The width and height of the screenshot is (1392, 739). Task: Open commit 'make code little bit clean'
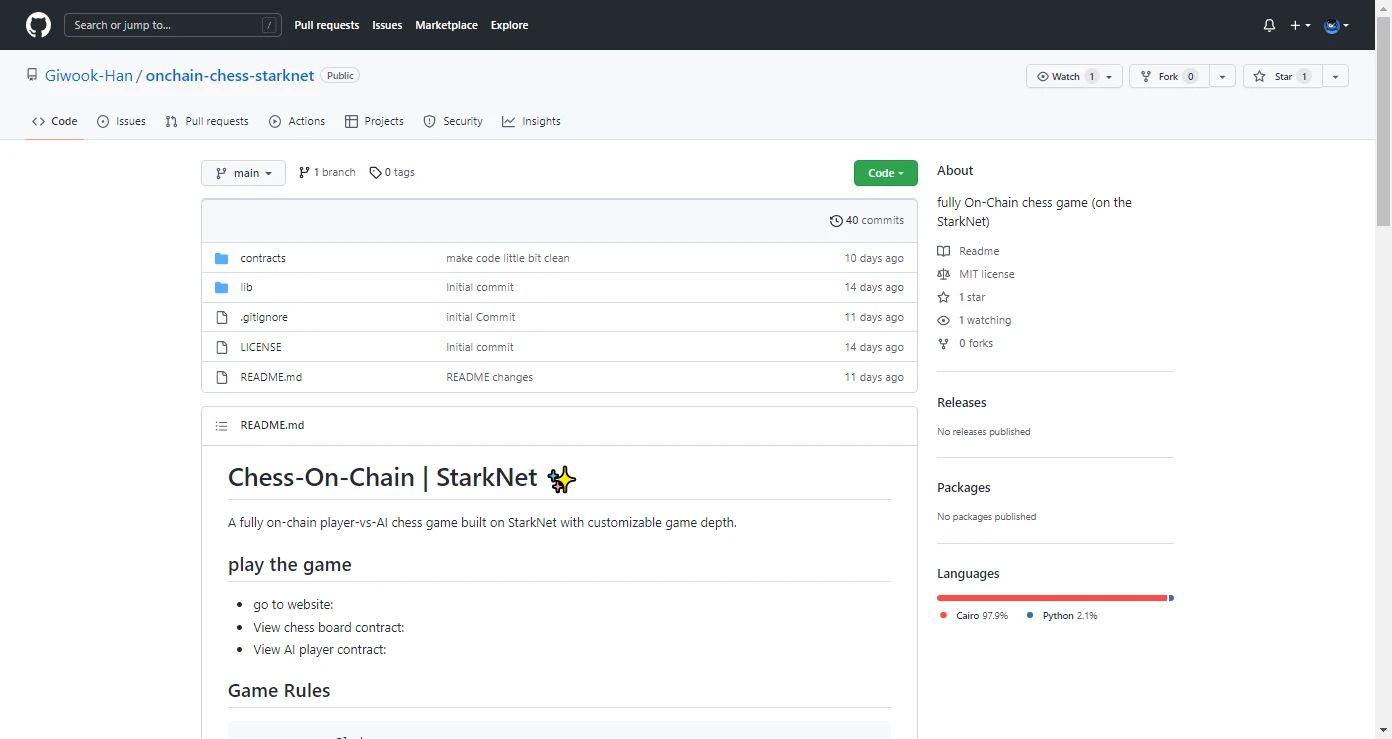pyautogui.click(x=508, y=258)
